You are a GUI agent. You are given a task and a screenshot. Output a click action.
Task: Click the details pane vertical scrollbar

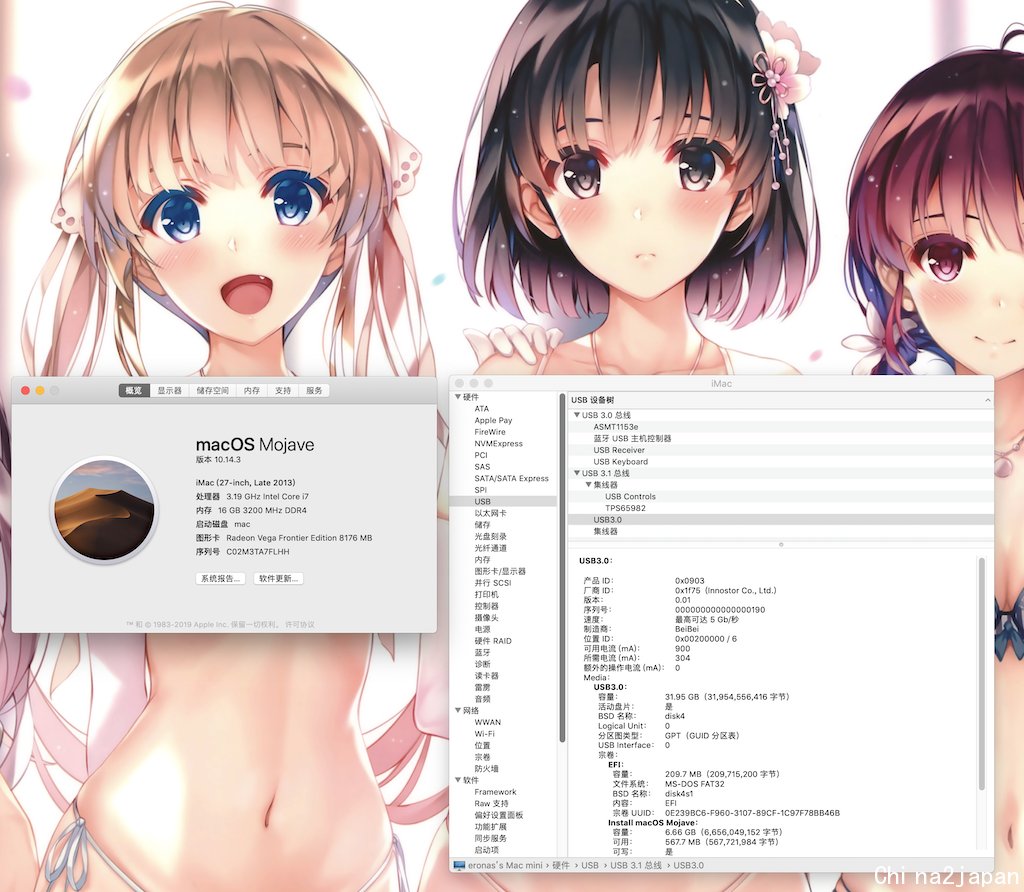[981, 673]
